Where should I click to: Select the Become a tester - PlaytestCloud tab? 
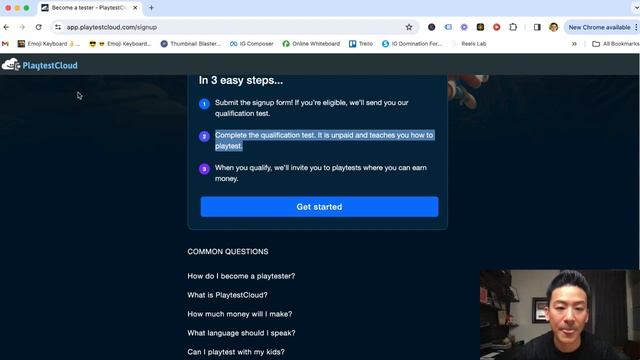[89, 7]
